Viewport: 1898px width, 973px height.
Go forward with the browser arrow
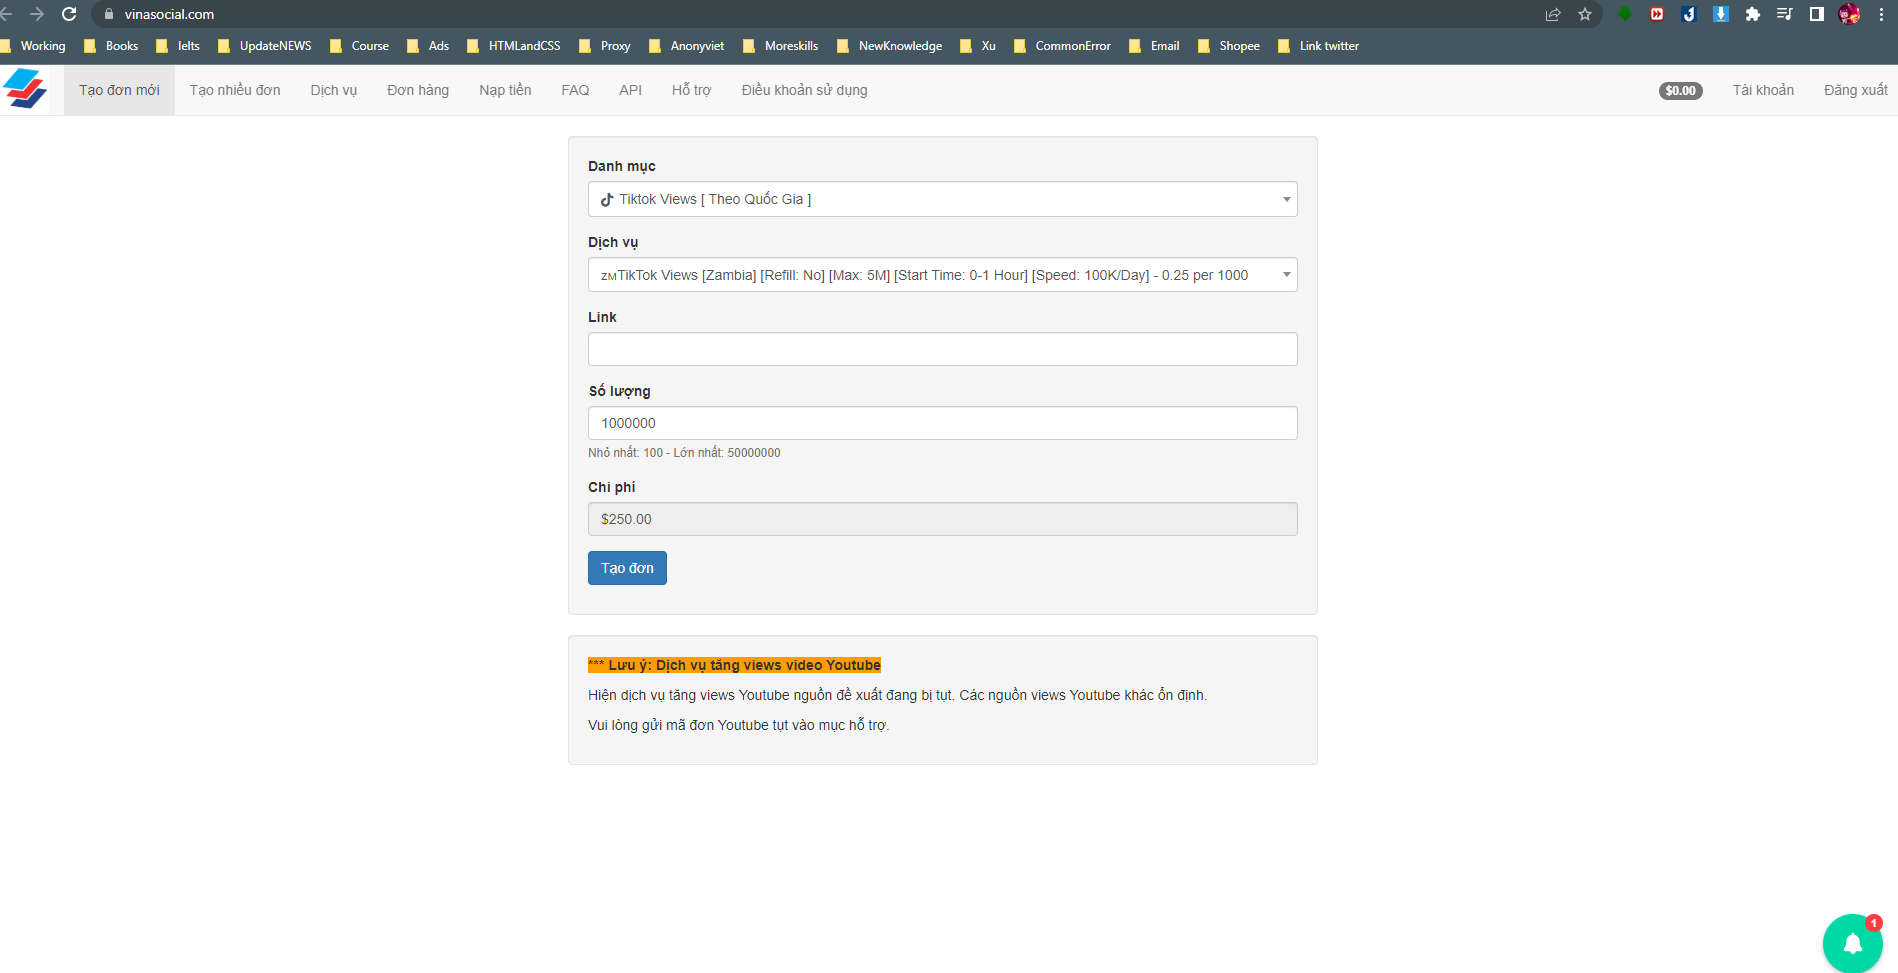pos(37,14)
